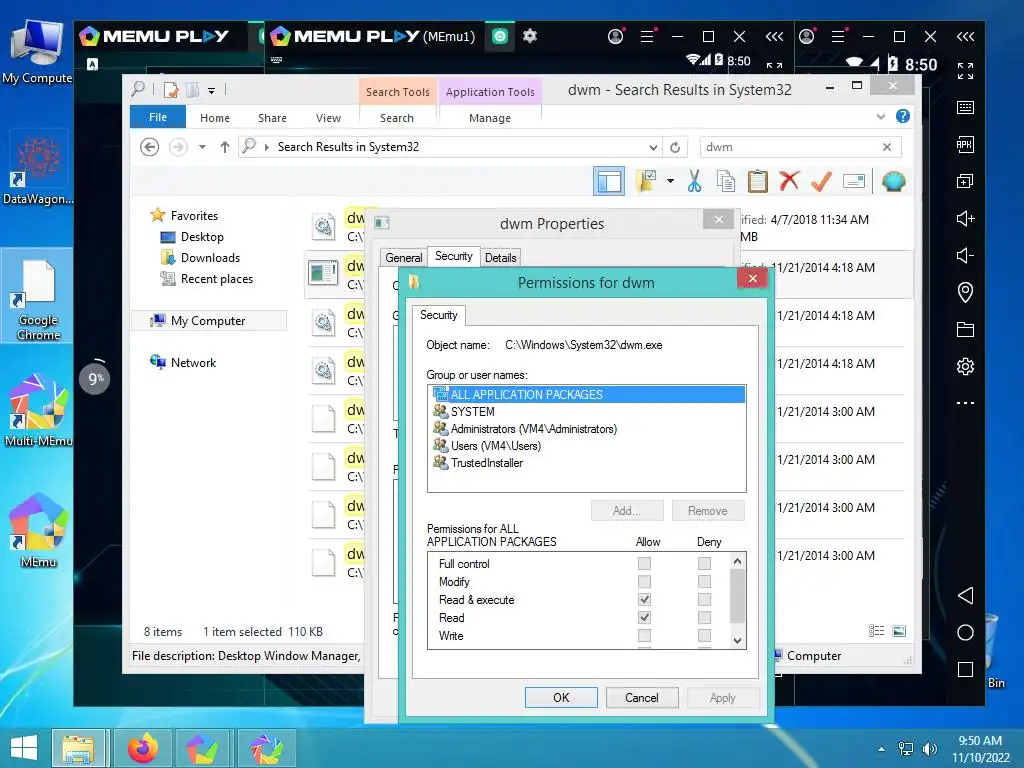Open MEmu location pin icon
The width and height of the screenshot is (1024, 768).
pyautogui.click(x=965, y=292)
